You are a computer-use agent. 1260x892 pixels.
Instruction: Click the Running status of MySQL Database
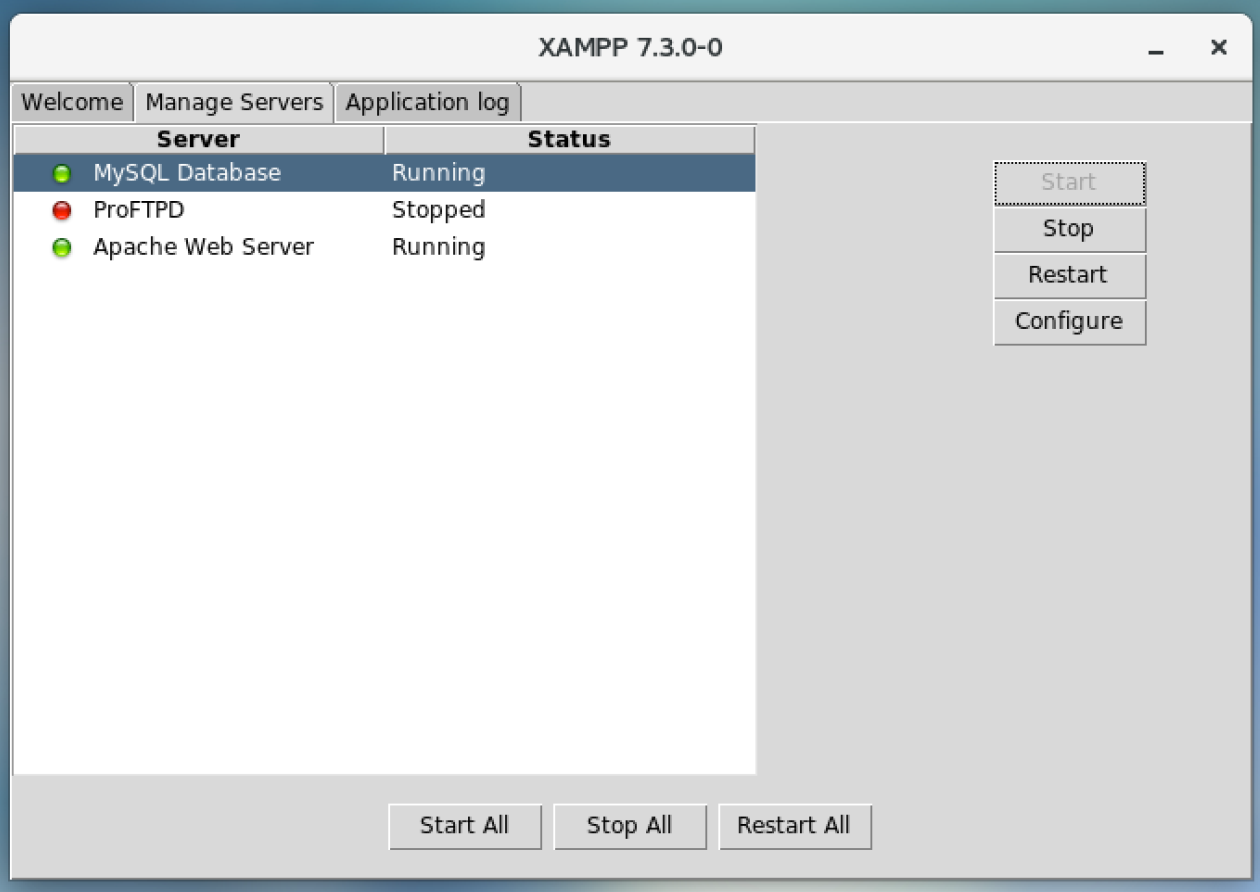pos(438,173)
